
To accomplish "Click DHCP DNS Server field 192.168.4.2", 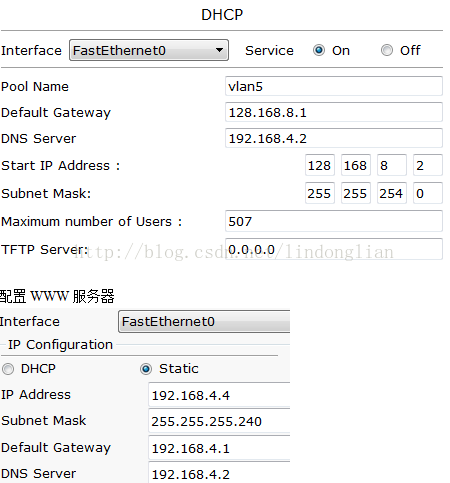I will 334,138.
